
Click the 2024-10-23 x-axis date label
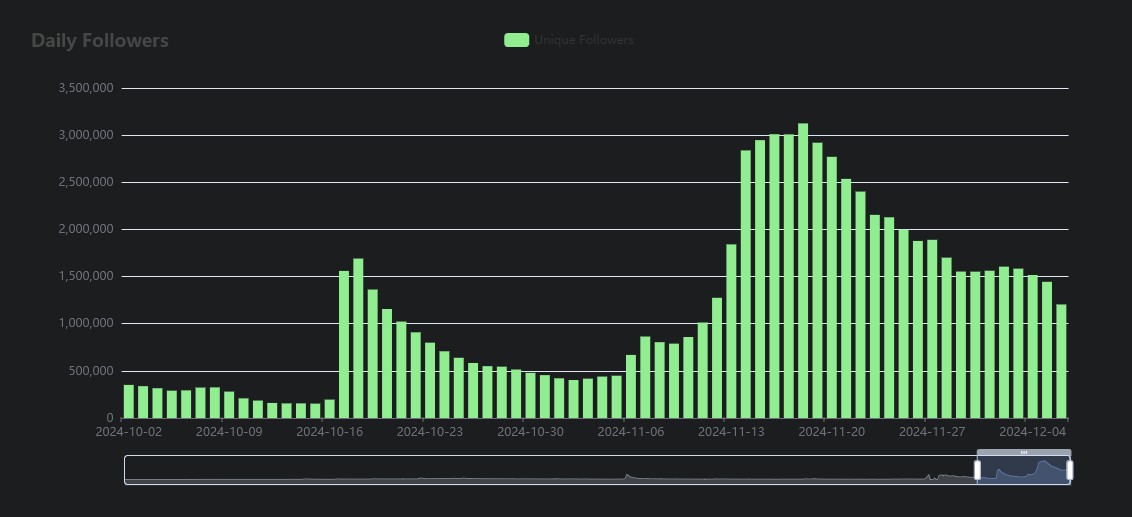430,432
